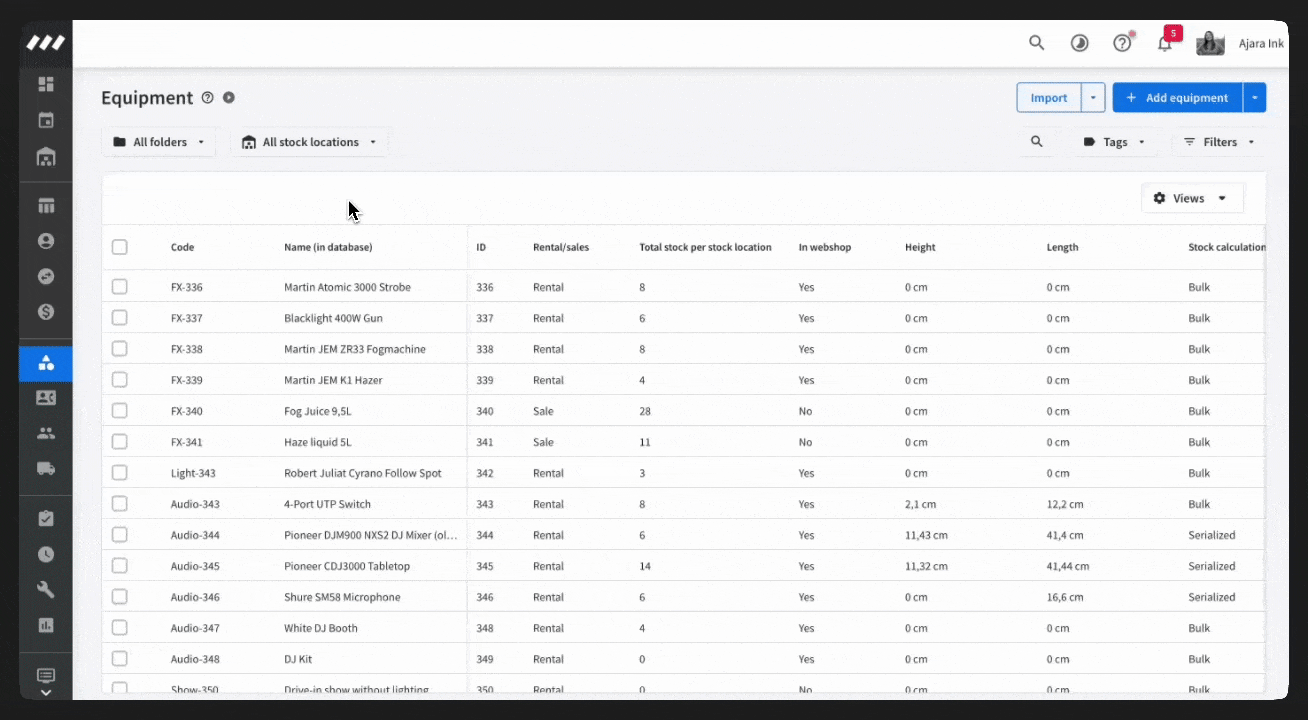The height and width of the screenshot is (720, 1308).
Task: Click the Import button
Action: coord(1049,98)
